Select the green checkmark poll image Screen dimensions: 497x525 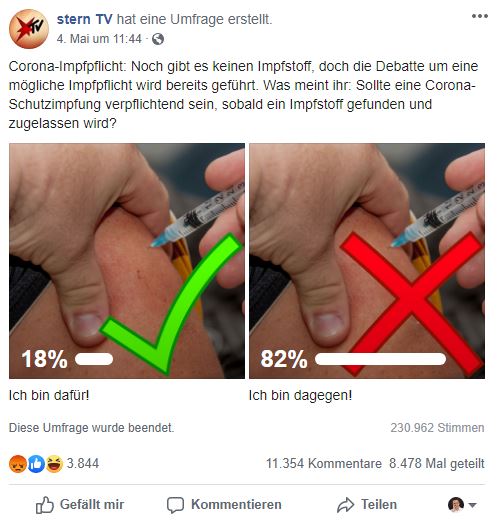click(127, 261)
